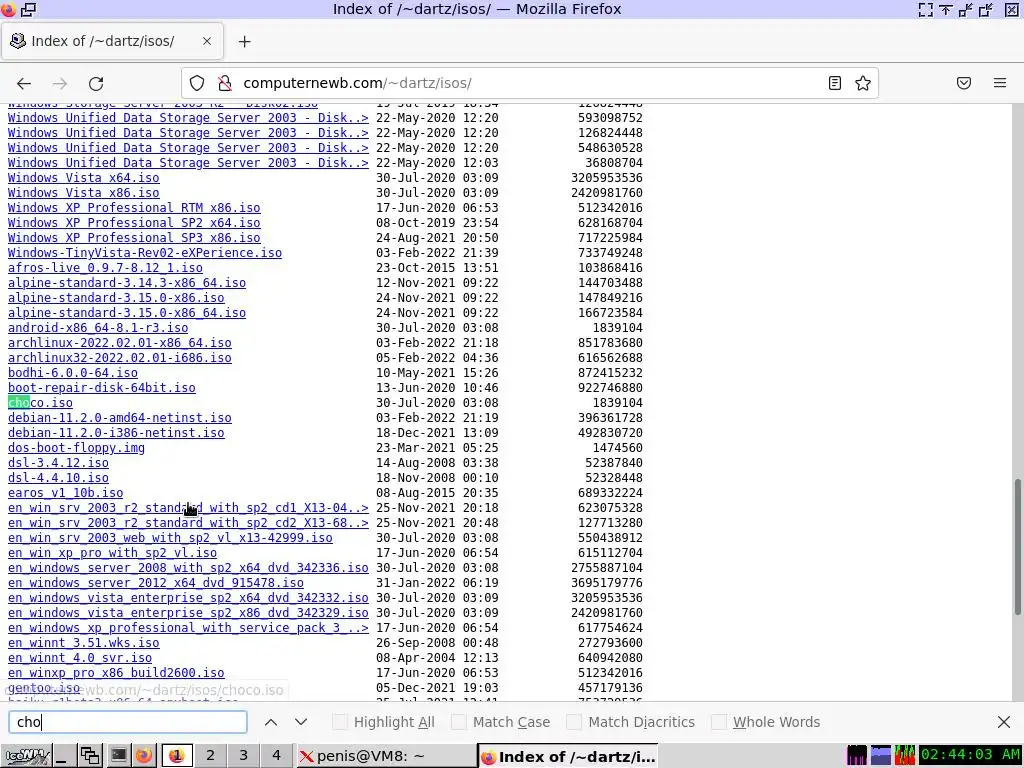Toggle Whole Words checkbox
The height and width of the screenshot is (768, 1024).
point(718,722)
